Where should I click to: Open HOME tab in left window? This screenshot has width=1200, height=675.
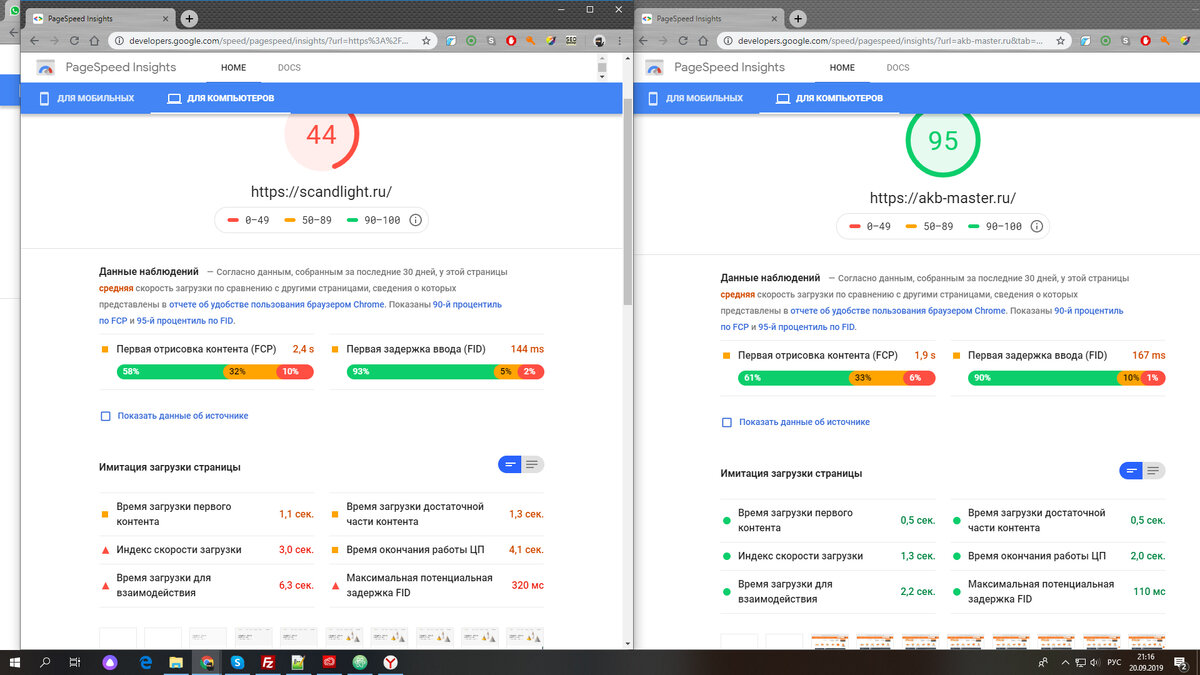(x=233, y=68)
